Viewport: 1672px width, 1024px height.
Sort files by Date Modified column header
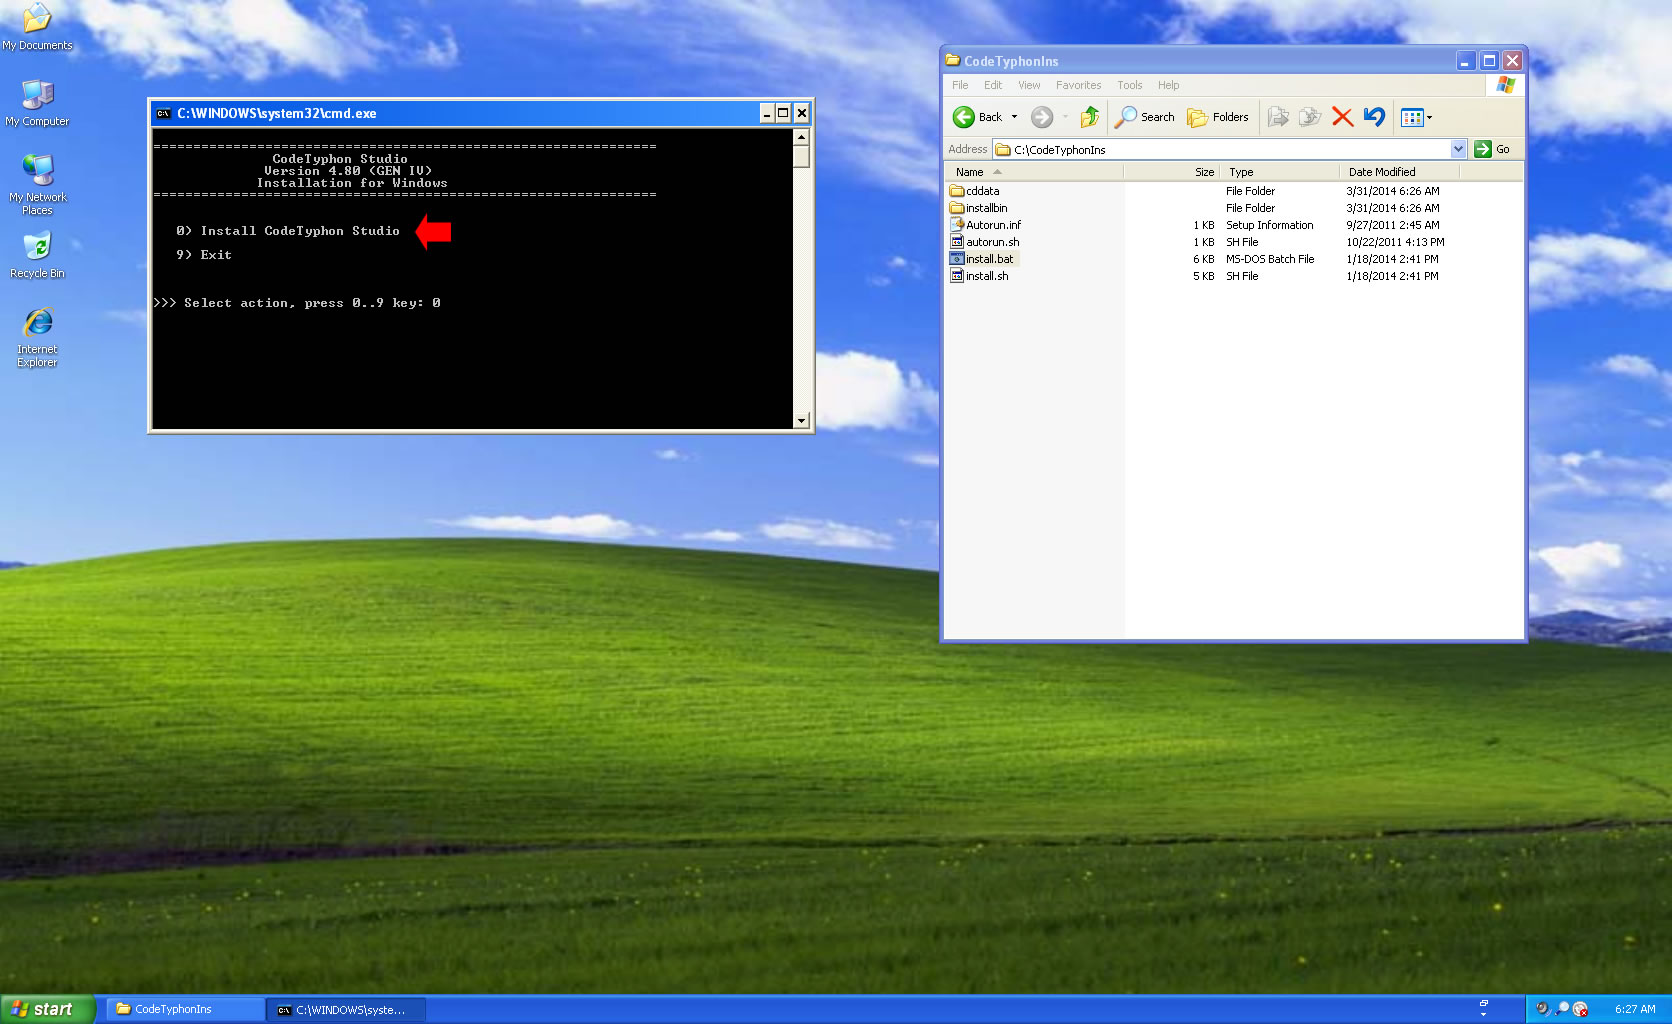click(1399, 172)
